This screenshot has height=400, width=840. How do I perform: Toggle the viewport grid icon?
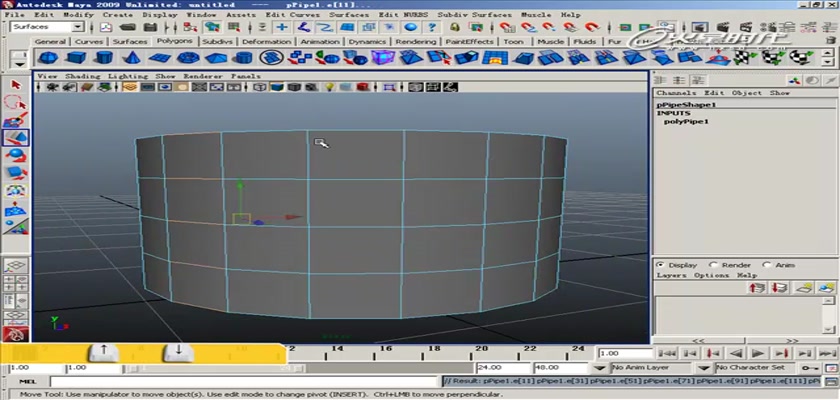pos(129,87)
